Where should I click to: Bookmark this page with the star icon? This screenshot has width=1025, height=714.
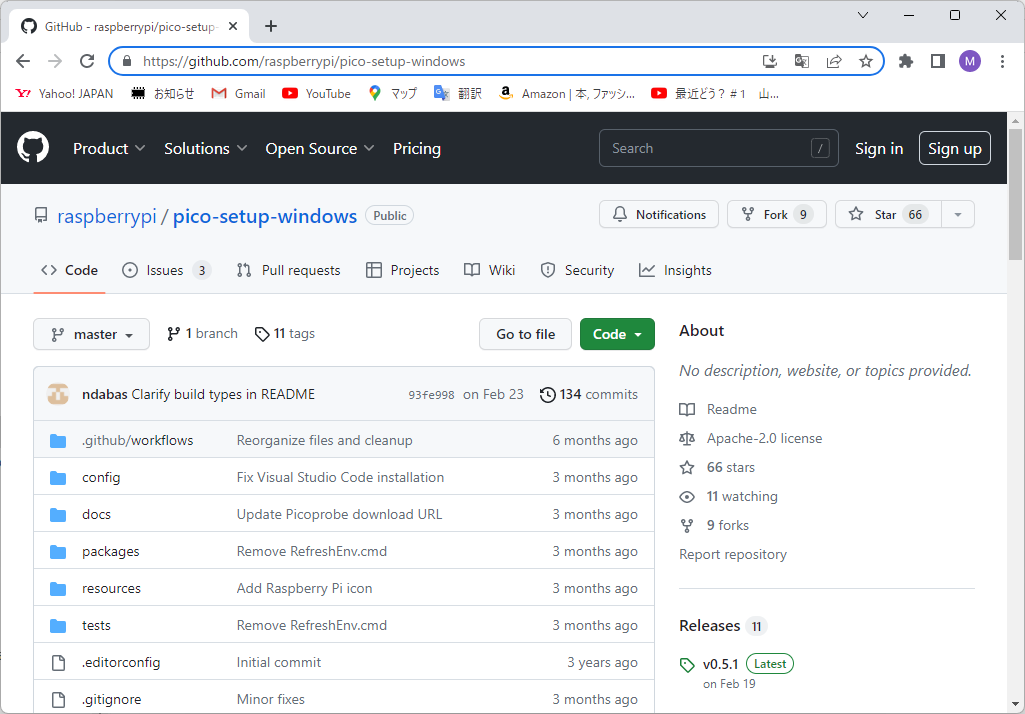866,61
